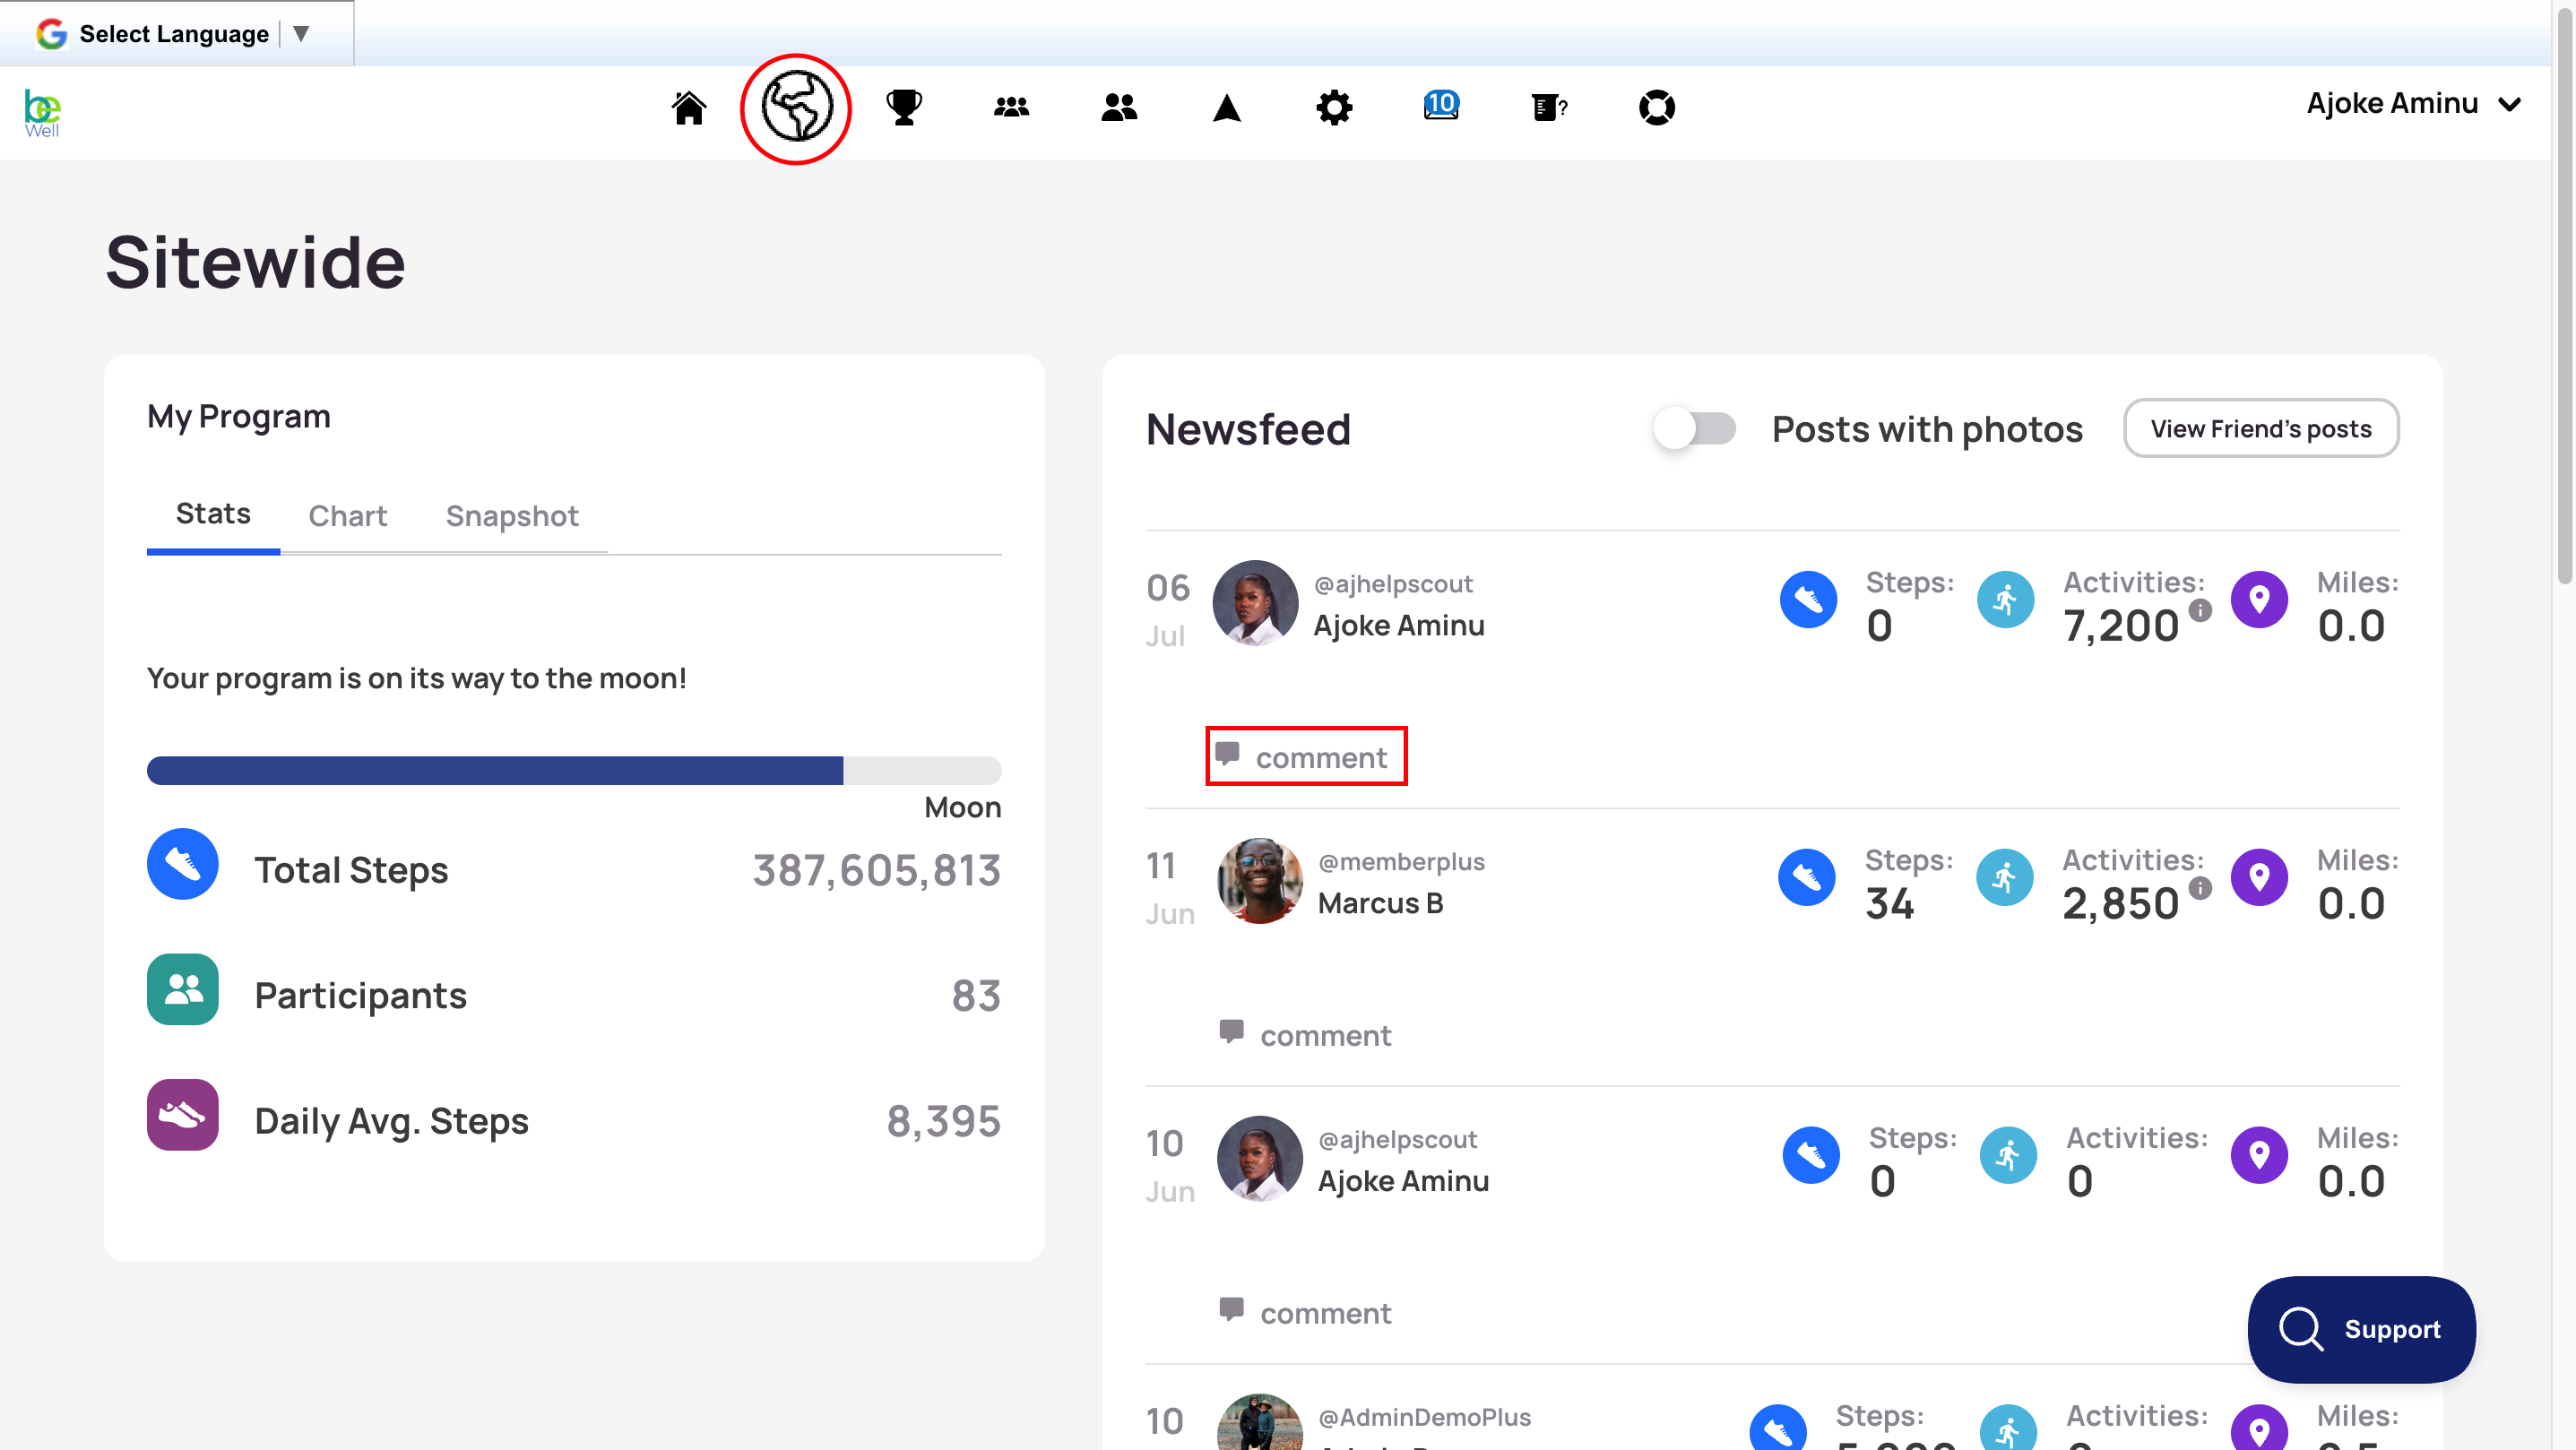Click the Activities runner icon in the 10 Jun Ajoke post
2576x1450 pixels.
(2009, 1156)
